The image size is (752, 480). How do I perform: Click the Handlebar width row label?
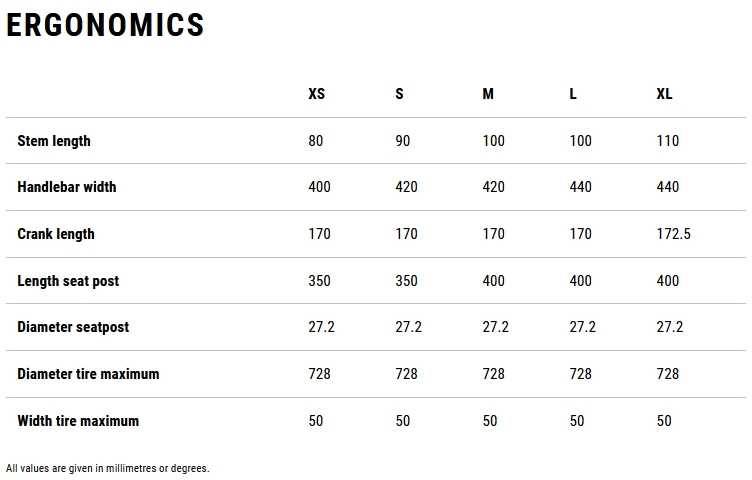pyautogui.click(x=67, y=187)
